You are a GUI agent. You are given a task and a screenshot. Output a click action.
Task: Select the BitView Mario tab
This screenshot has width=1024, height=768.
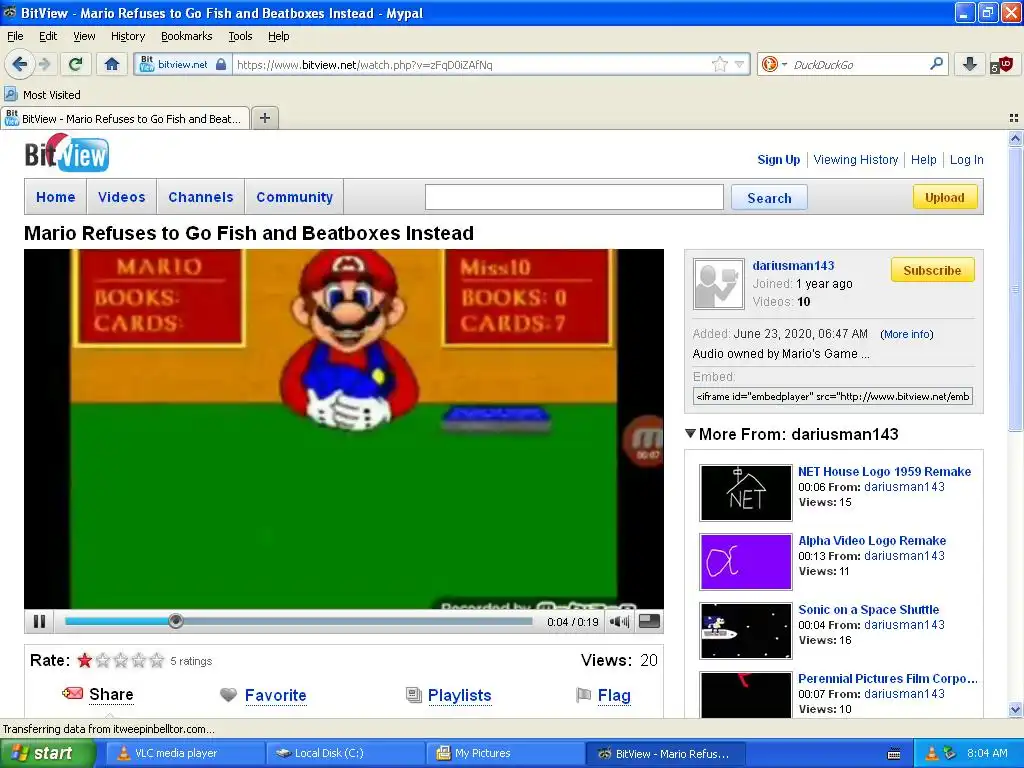coord(125,118)
